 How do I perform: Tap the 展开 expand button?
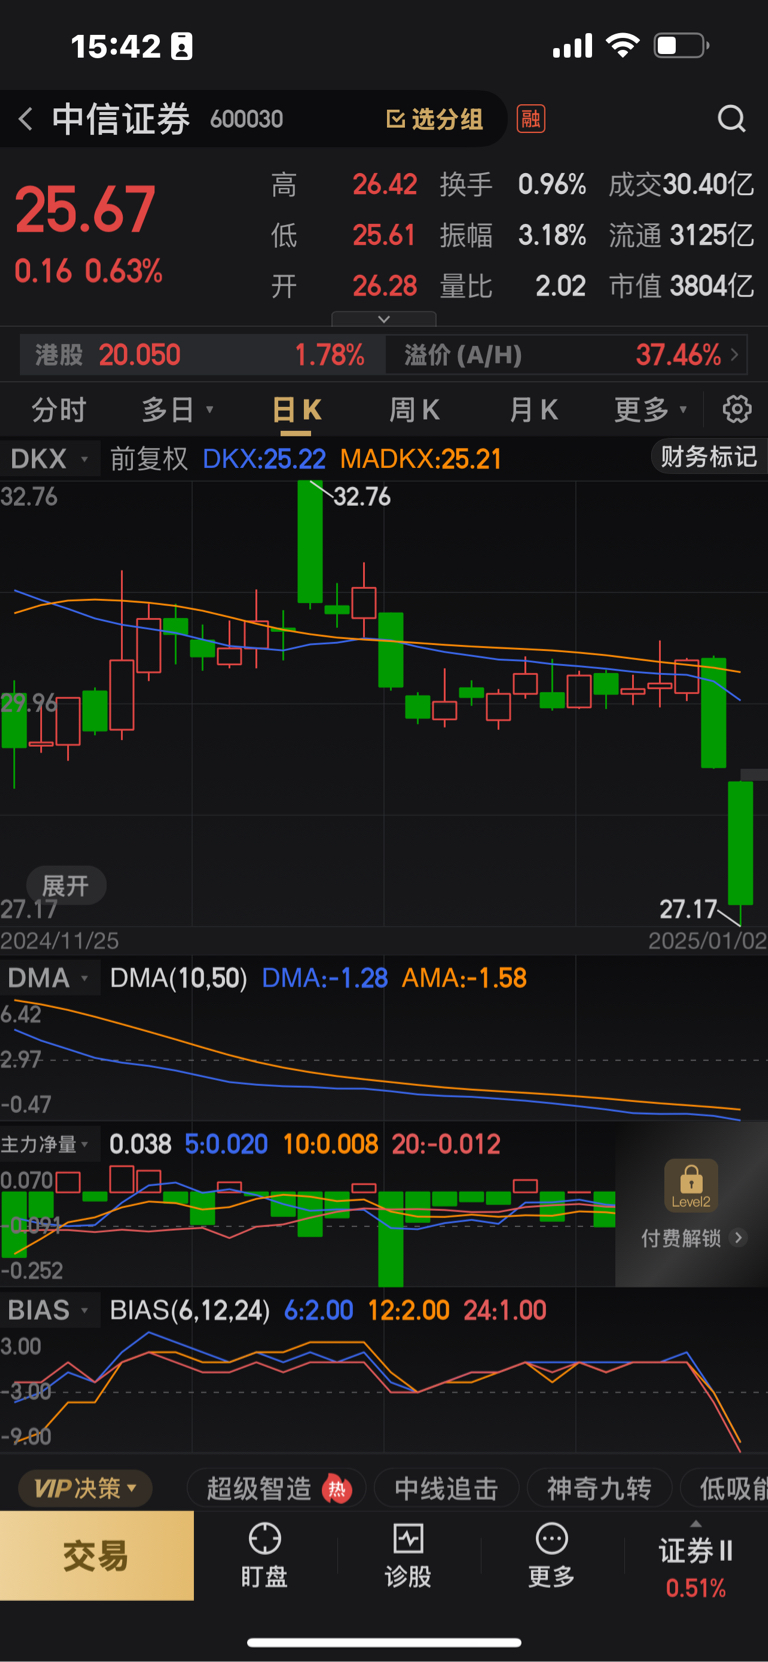tap(65, 886)
